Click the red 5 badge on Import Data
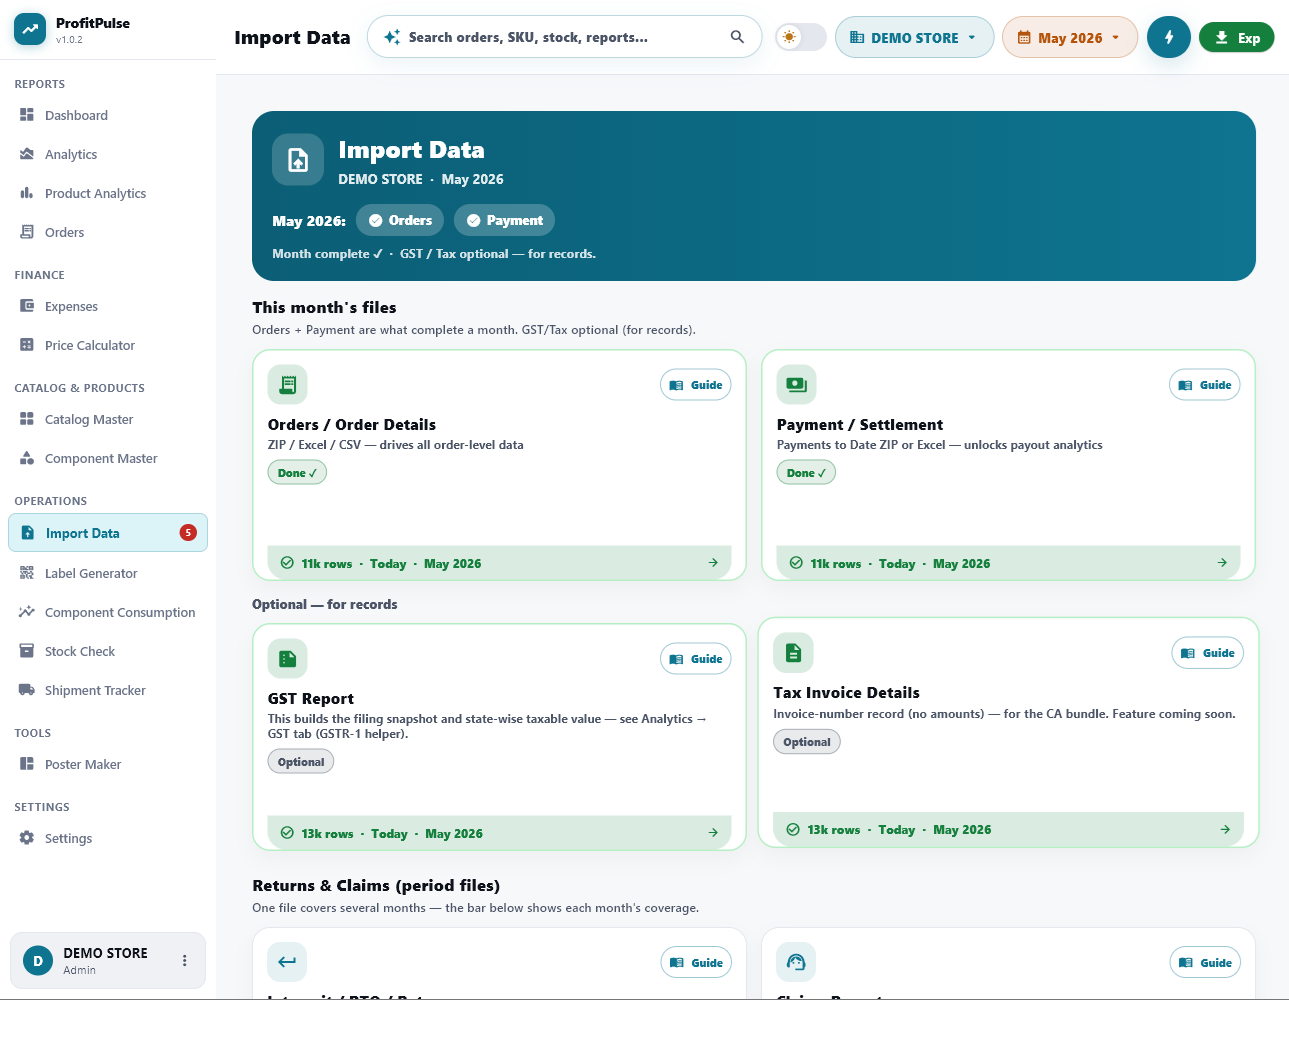Screen dimensions: 1289x1039 click(188, 533)
